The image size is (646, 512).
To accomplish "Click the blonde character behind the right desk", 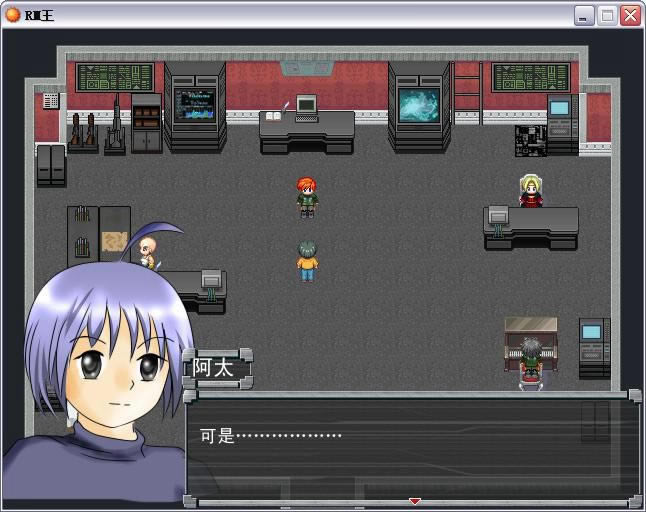I will coord(530,190).
